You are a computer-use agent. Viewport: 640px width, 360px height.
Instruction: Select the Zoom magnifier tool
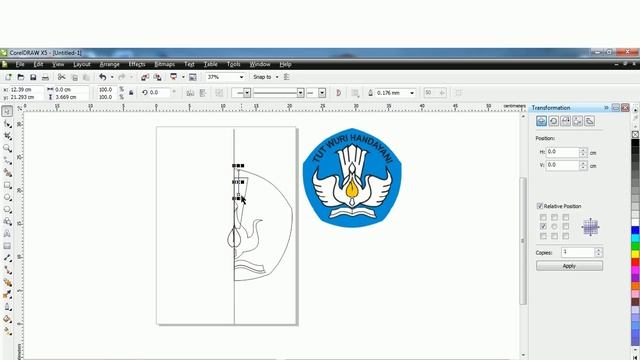point(7,148)
